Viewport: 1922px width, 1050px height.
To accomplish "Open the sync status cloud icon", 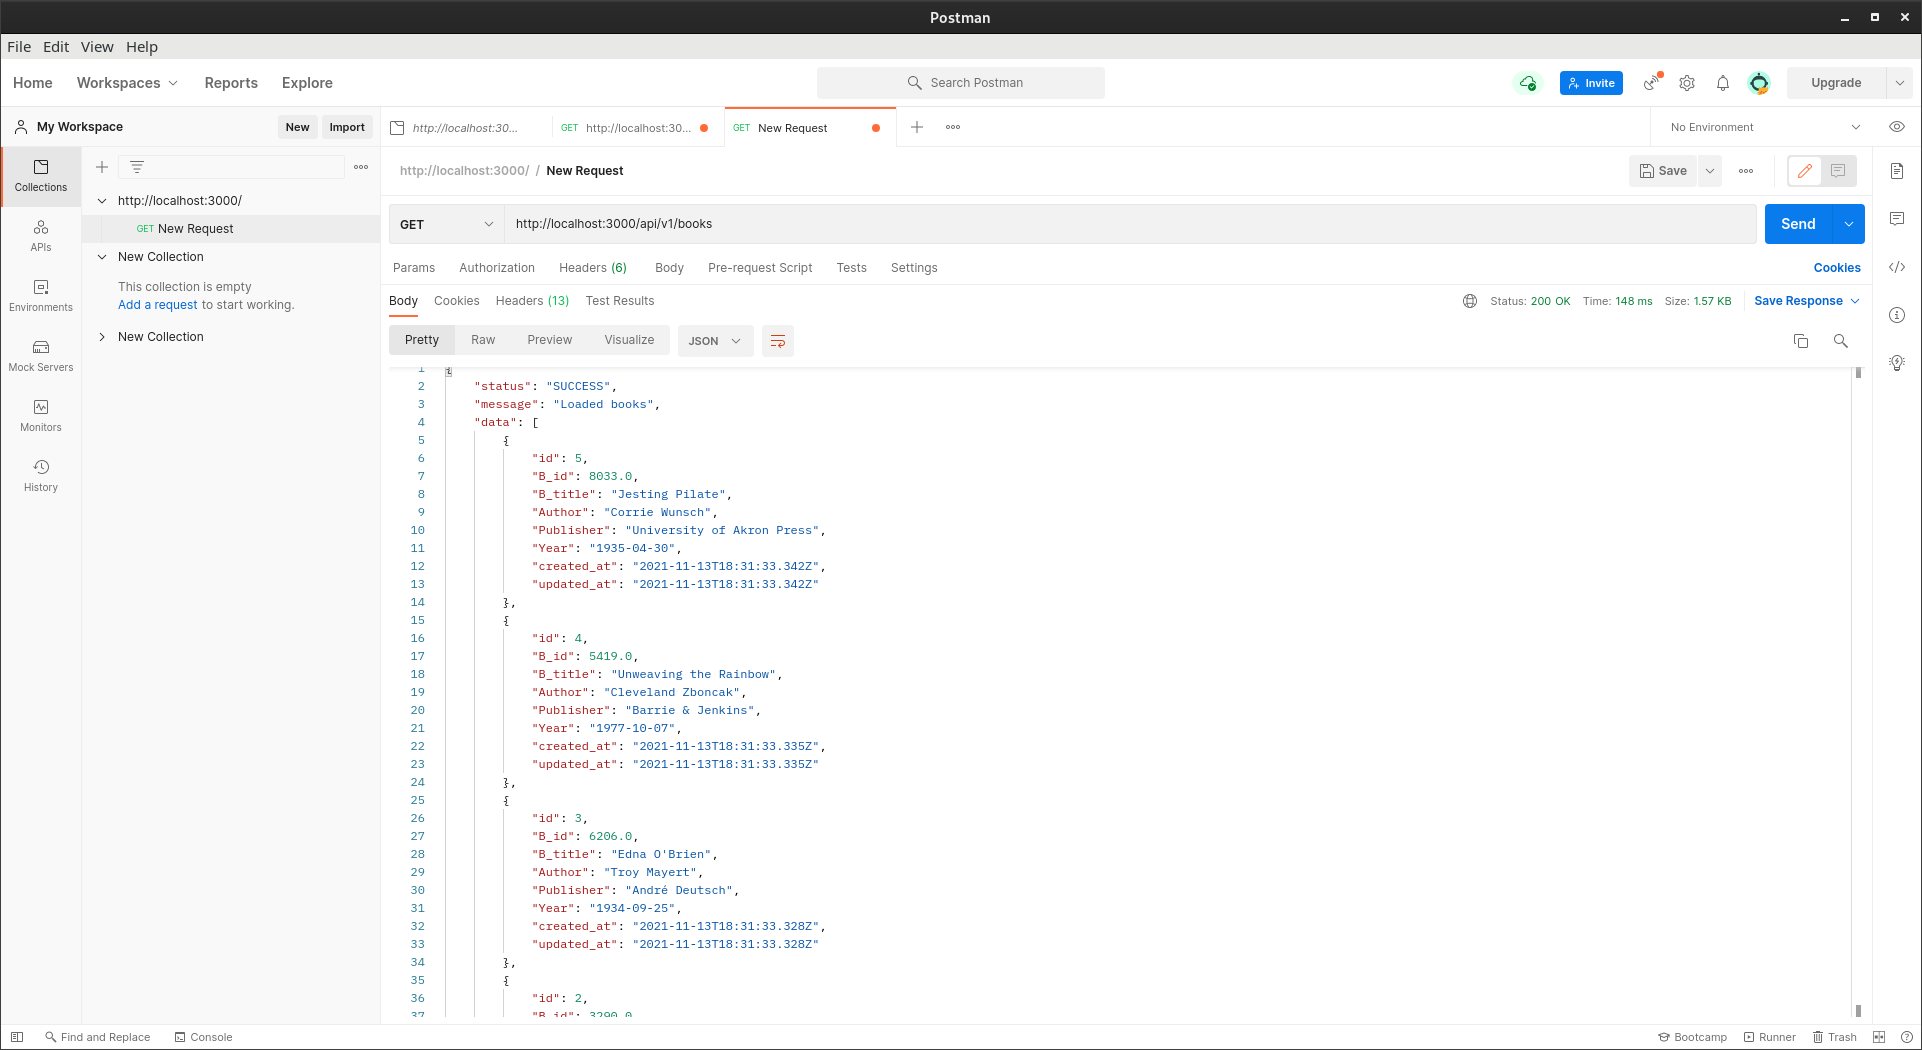I will point(1528,83).
